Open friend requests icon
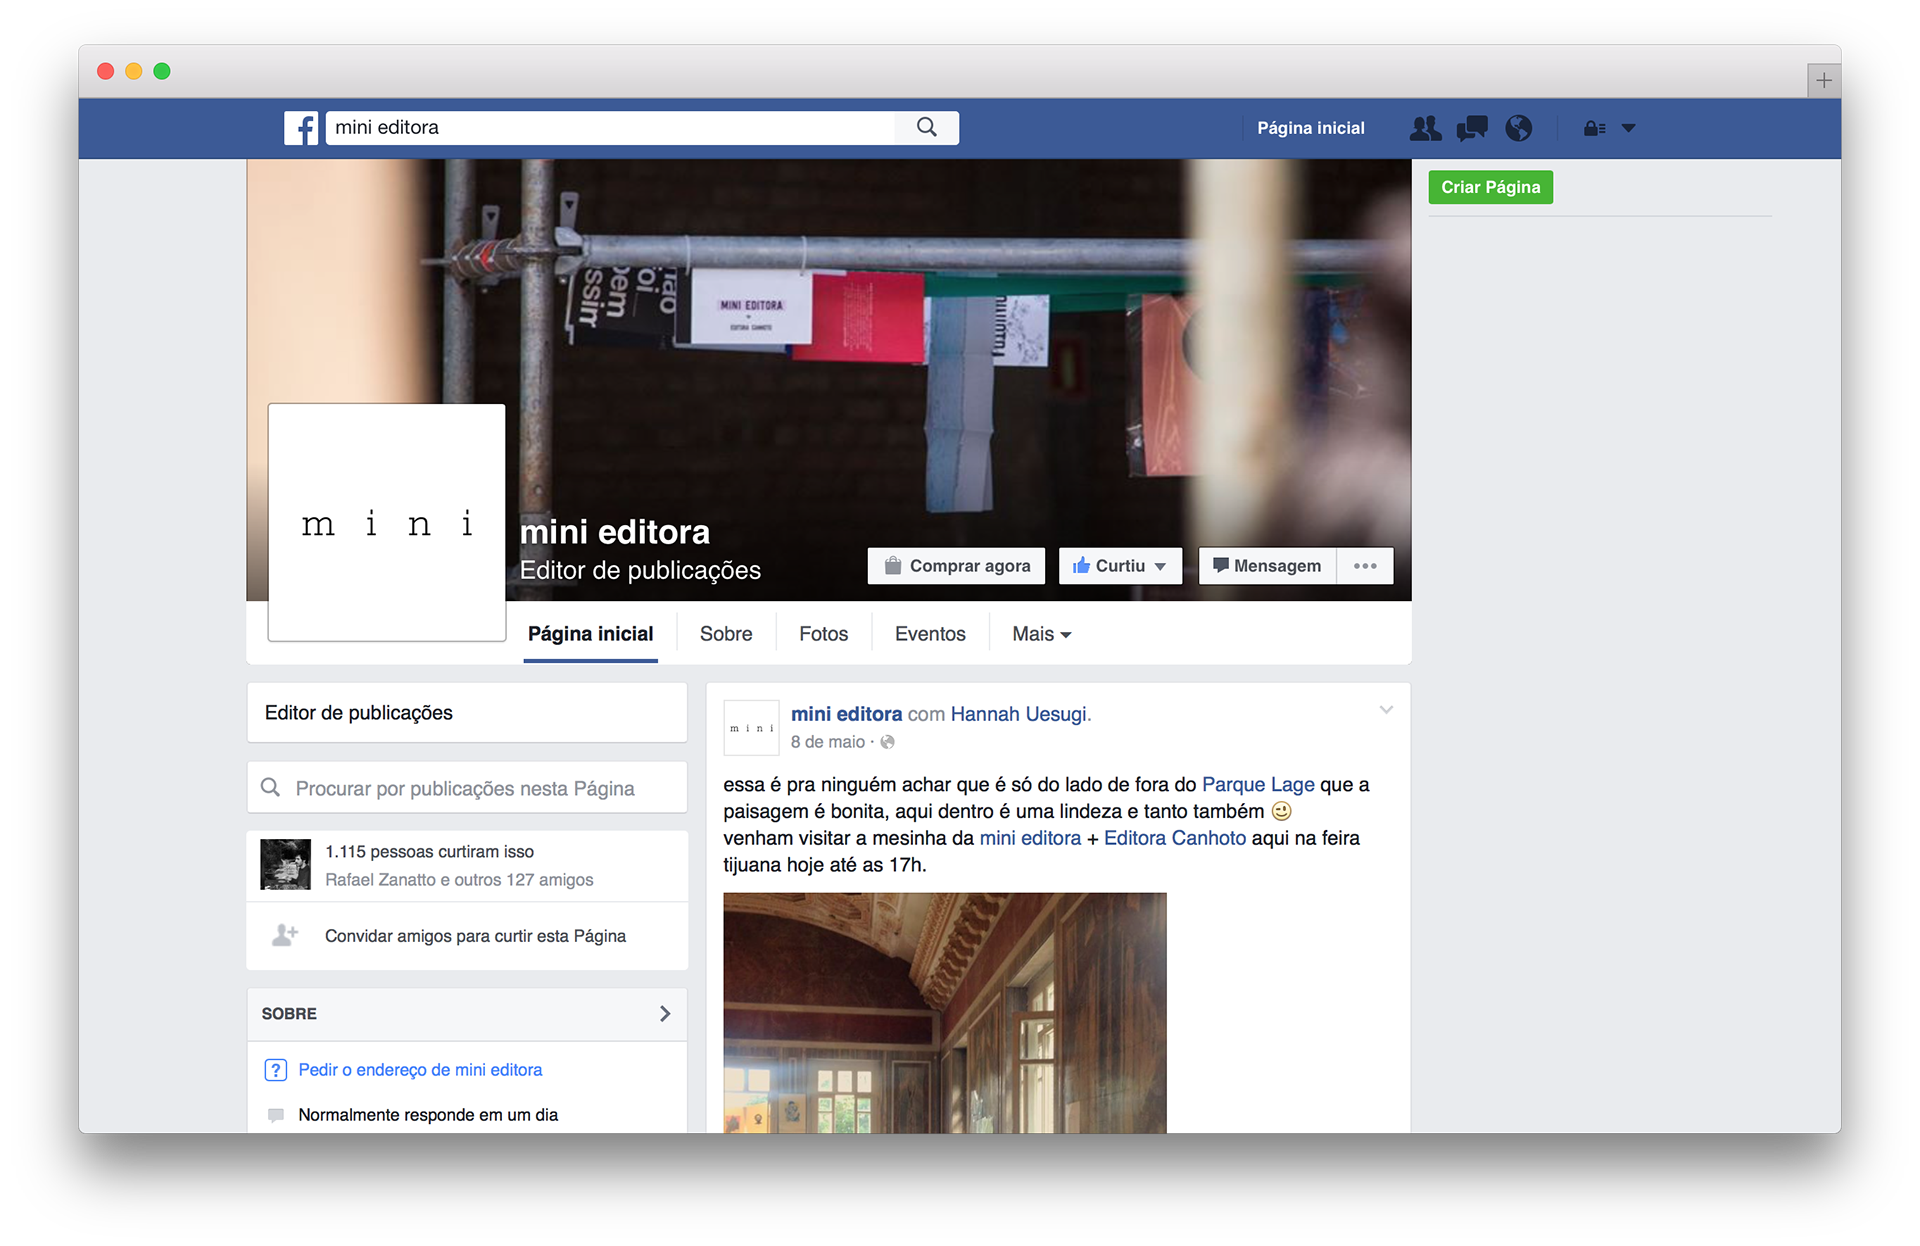The height and width of the screenshot is (1246, 1920). [x=1425, y=128]
